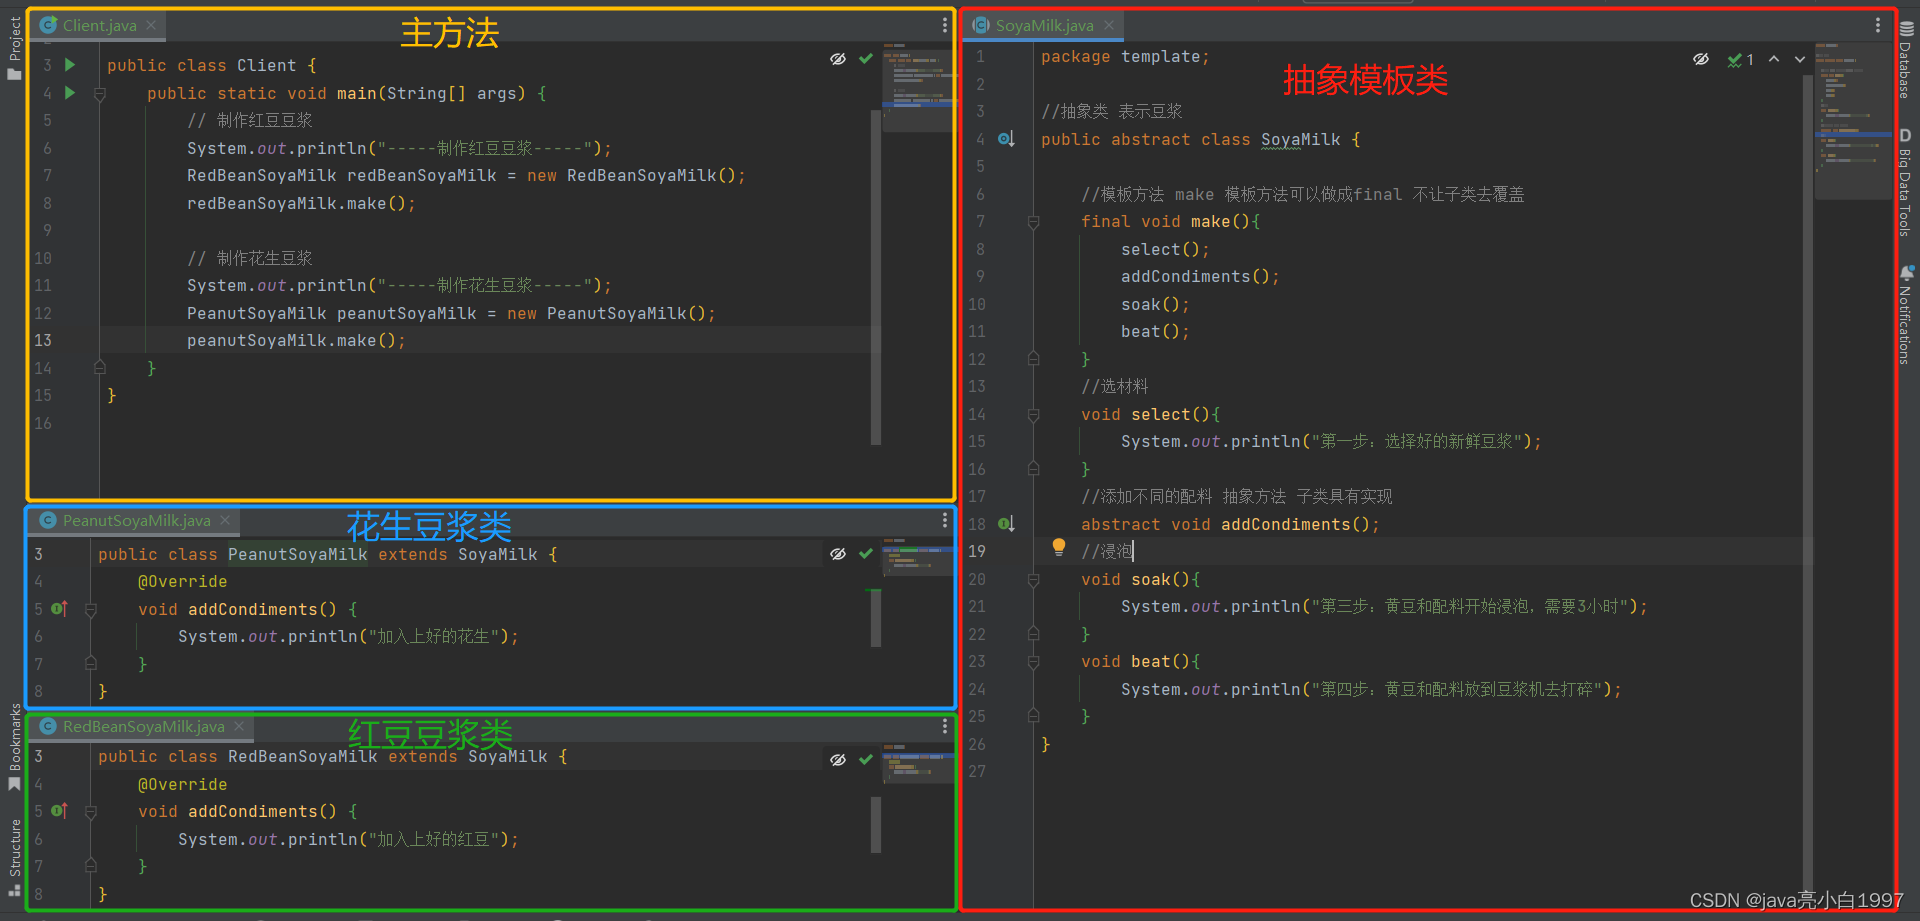
Task: Click the SoyaMilk.java code minimap
Action: point(1852,120)
